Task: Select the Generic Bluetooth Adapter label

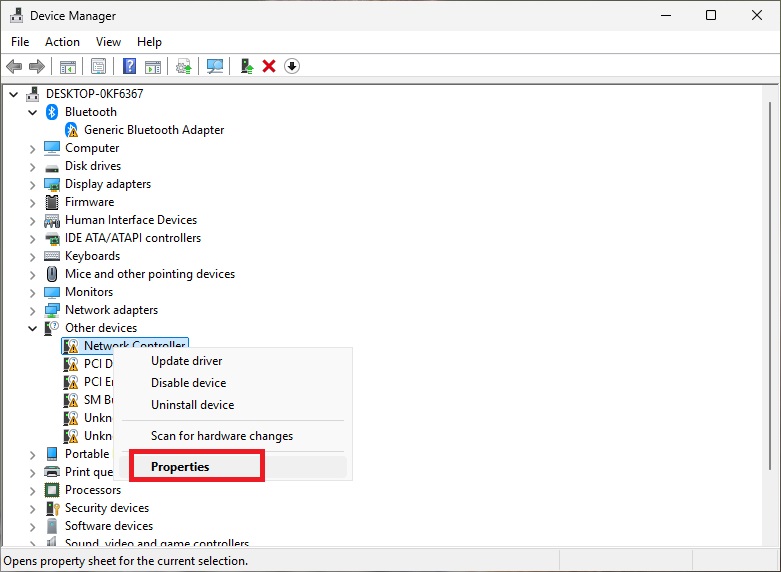Action: tap(154, 130)
